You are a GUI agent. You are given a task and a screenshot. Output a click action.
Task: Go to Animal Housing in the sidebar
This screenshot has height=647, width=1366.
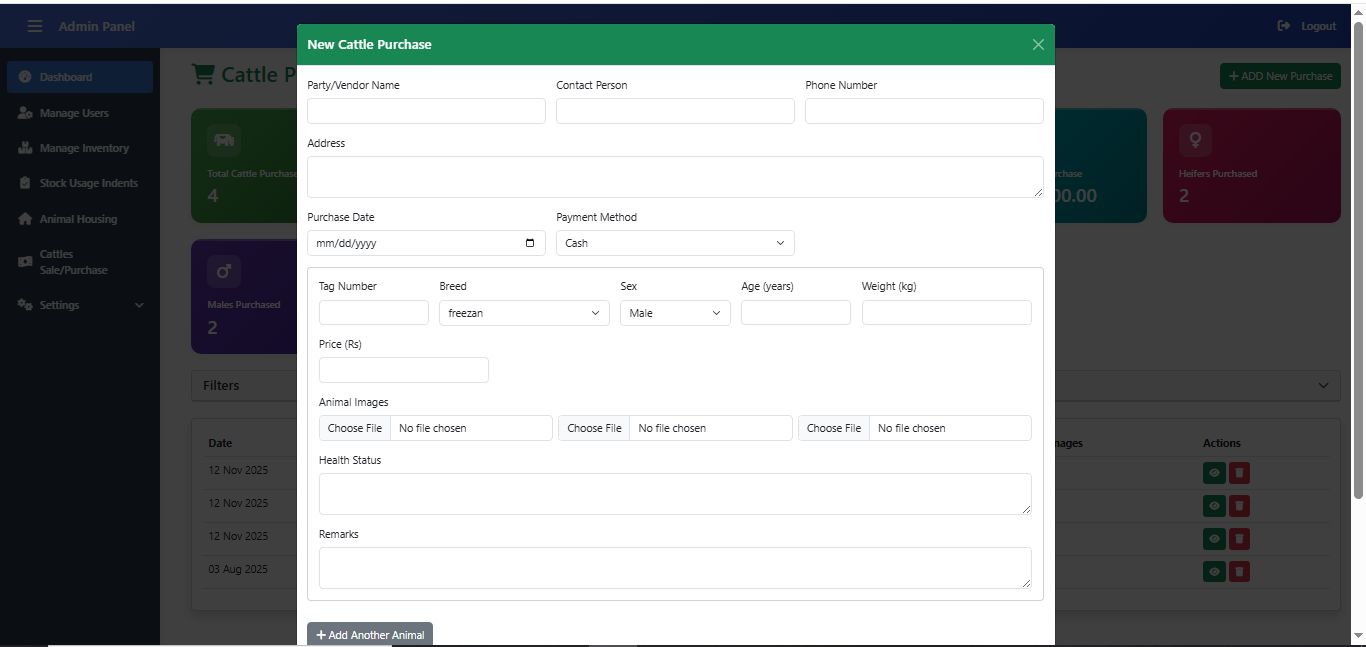point(77,219)
